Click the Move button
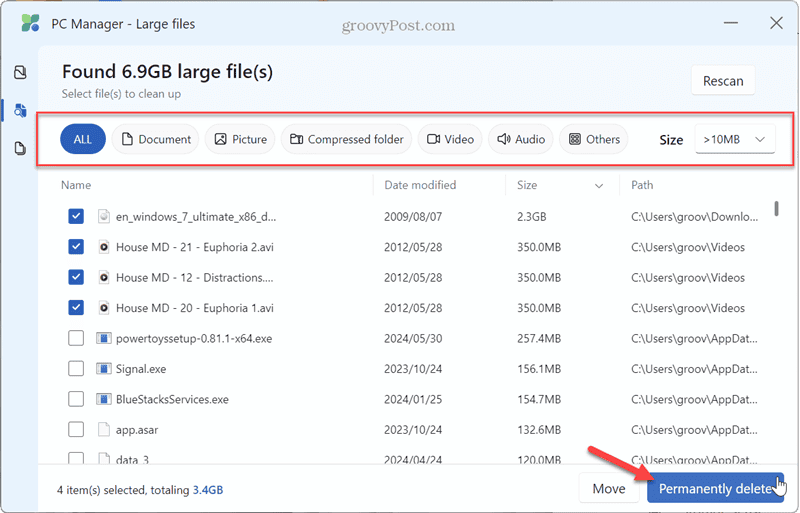The image size is (800, 513). tap(609, 488)
